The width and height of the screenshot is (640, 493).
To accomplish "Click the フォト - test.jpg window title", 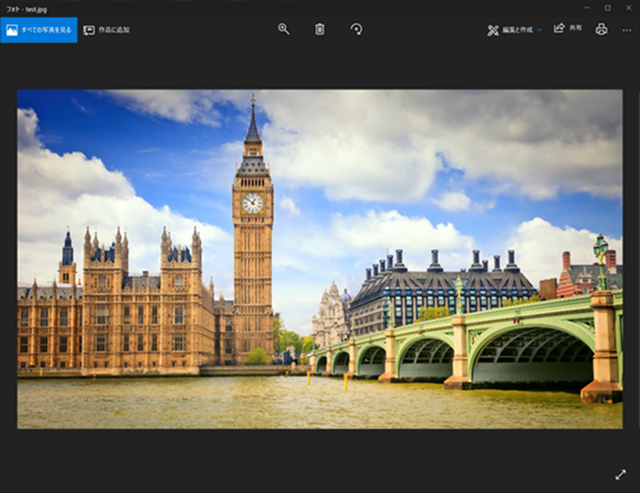I will point(26,9).
